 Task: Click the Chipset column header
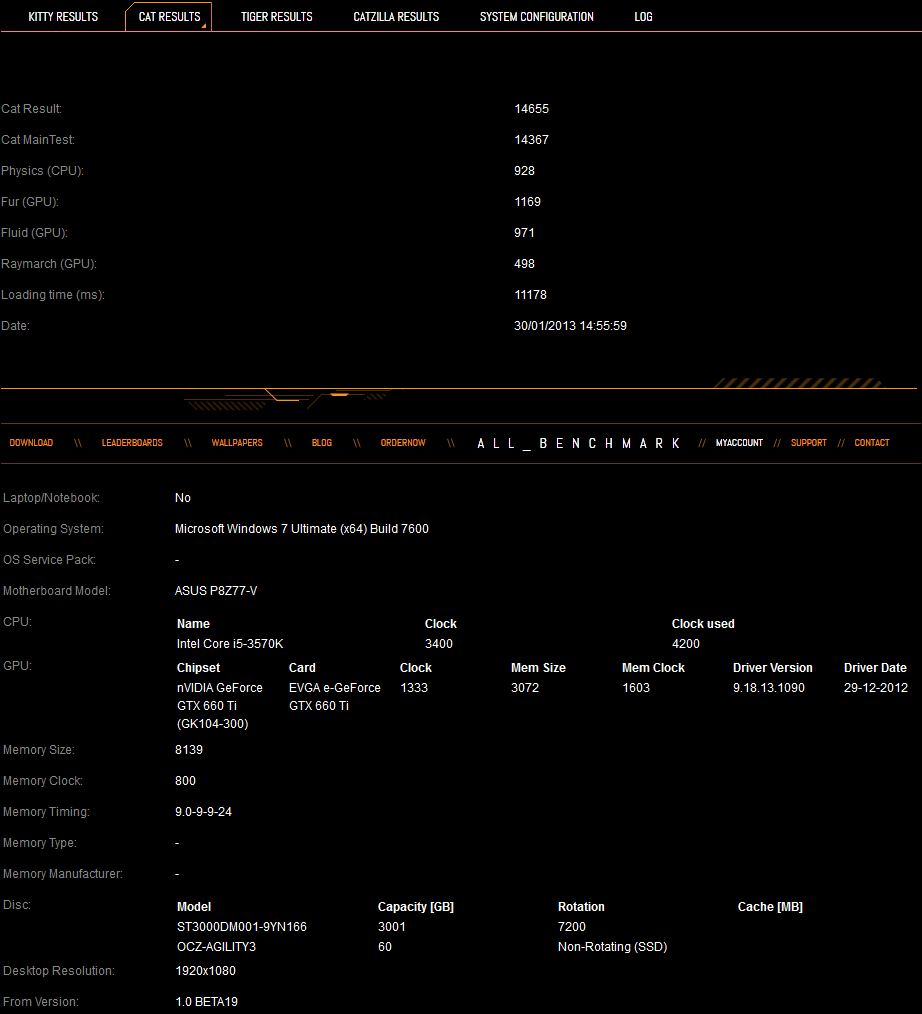(x=198, y=668)
